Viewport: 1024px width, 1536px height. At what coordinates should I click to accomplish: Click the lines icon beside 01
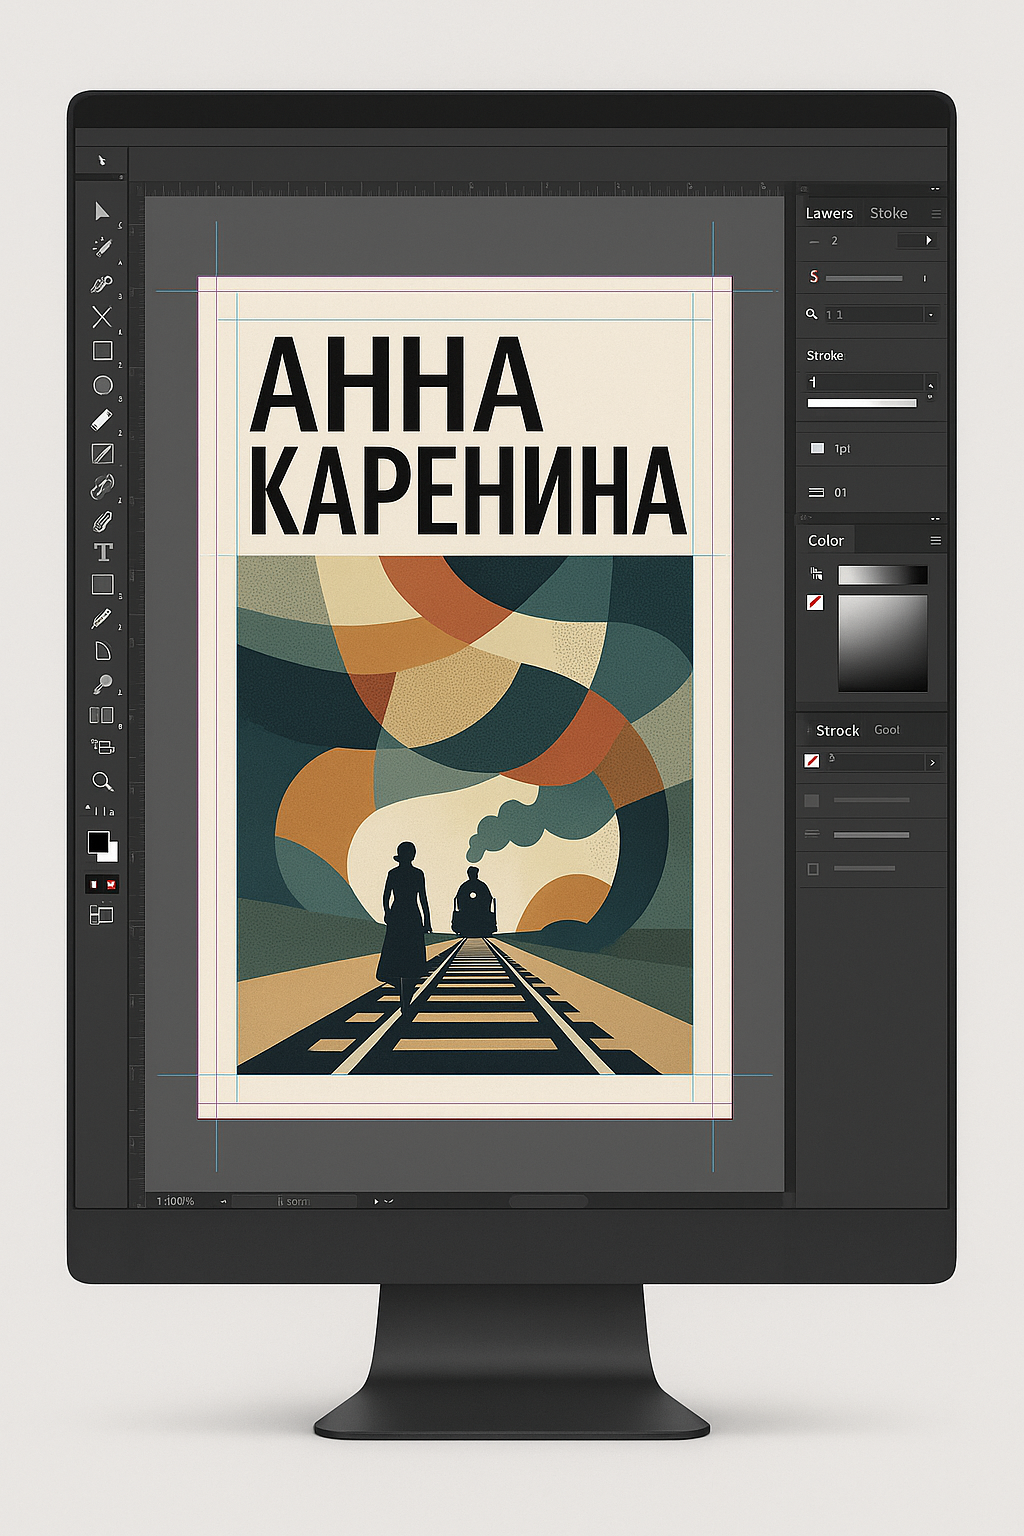tap(816, 492)
